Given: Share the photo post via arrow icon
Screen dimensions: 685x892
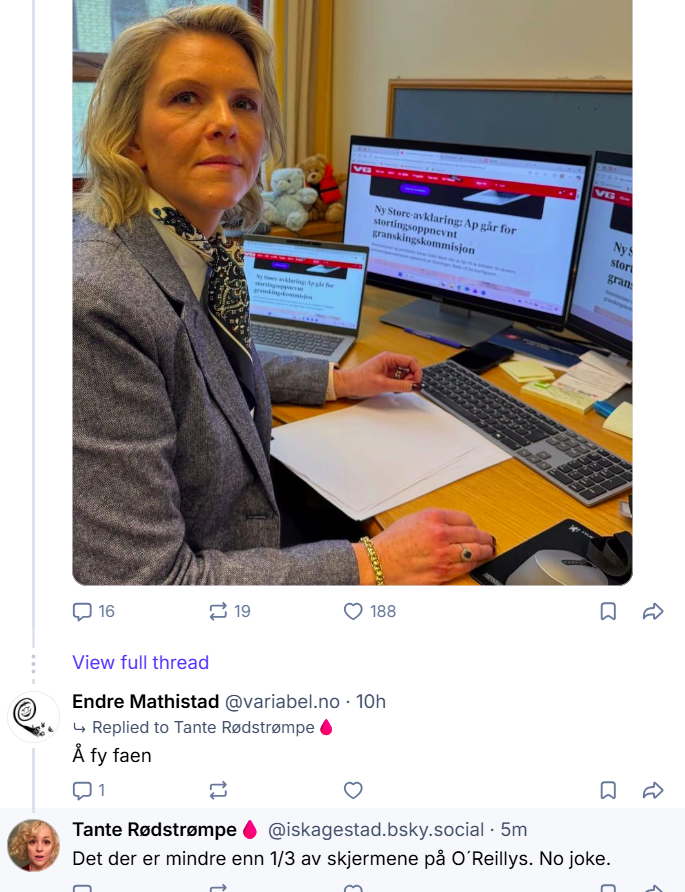Looking at the screenshot, I should (653, 611).
